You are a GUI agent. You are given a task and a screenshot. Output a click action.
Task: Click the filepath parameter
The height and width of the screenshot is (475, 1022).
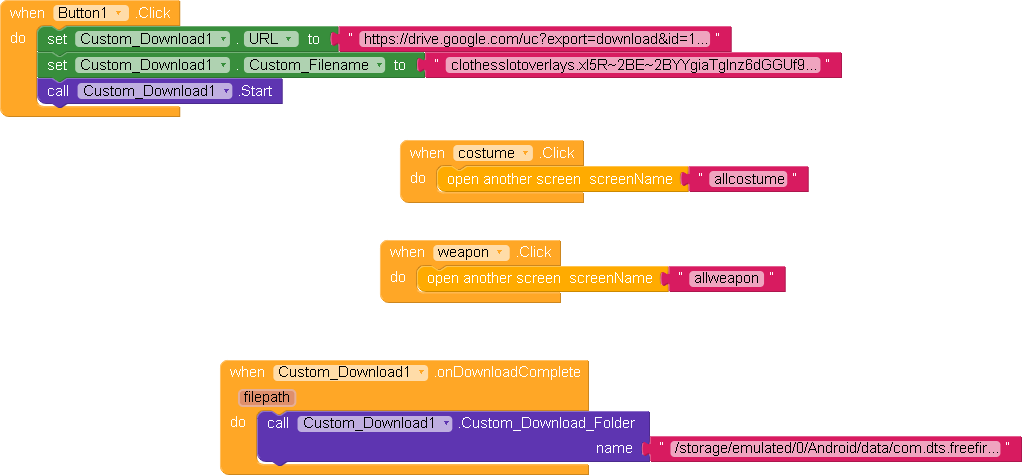point(266,397)
